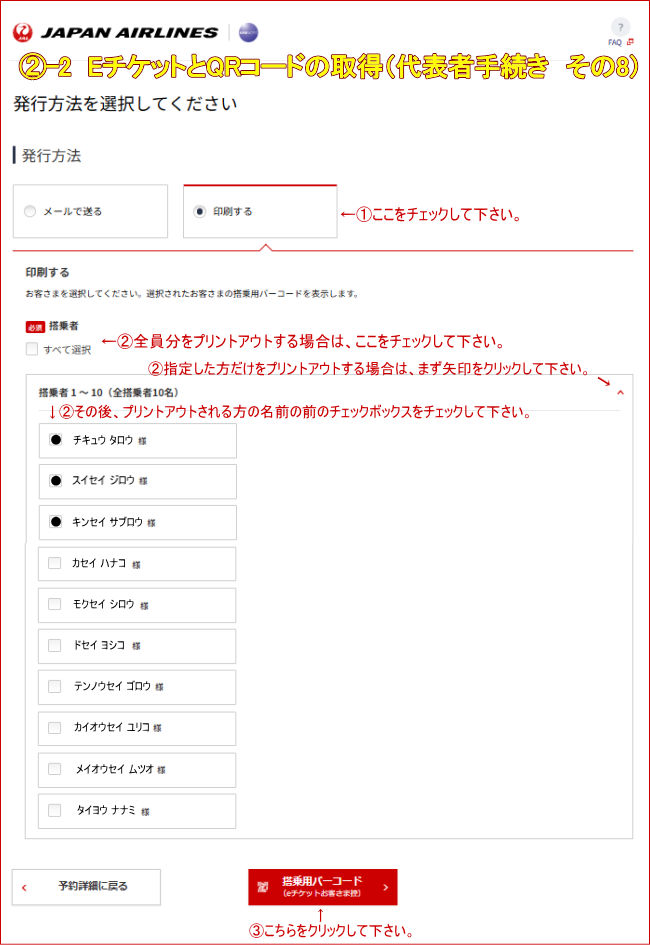Check the box for ドセイ ヨシコ
This screenshot has width=650, height=945.
tap(54, 646)
